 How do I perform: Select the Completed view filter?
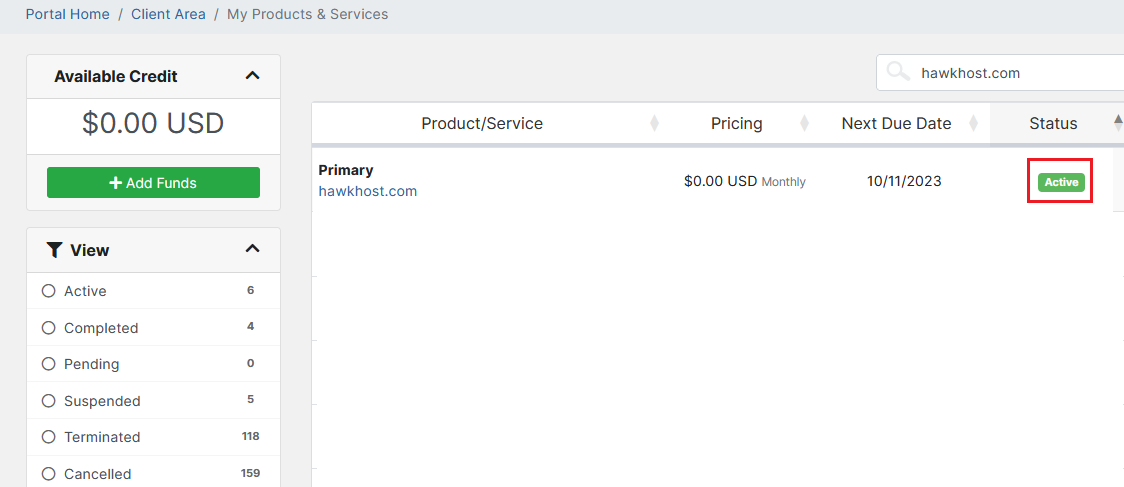tap(48, 328)
